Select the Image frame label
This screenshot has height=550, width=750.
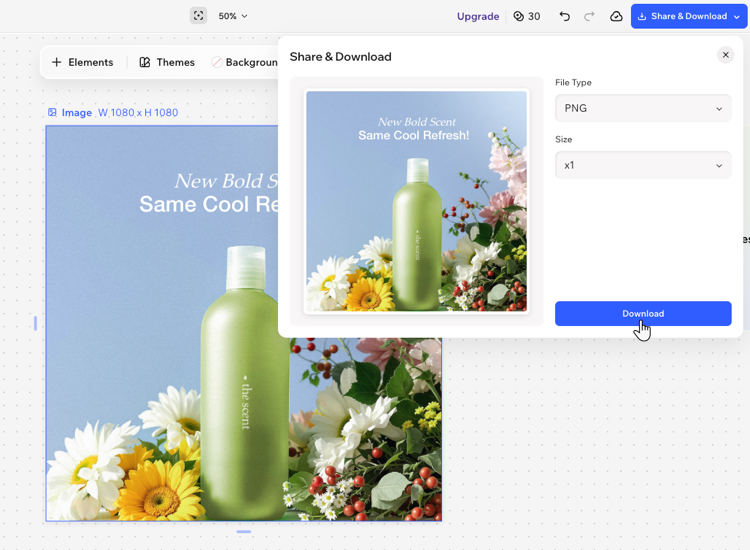coord(70,113)
